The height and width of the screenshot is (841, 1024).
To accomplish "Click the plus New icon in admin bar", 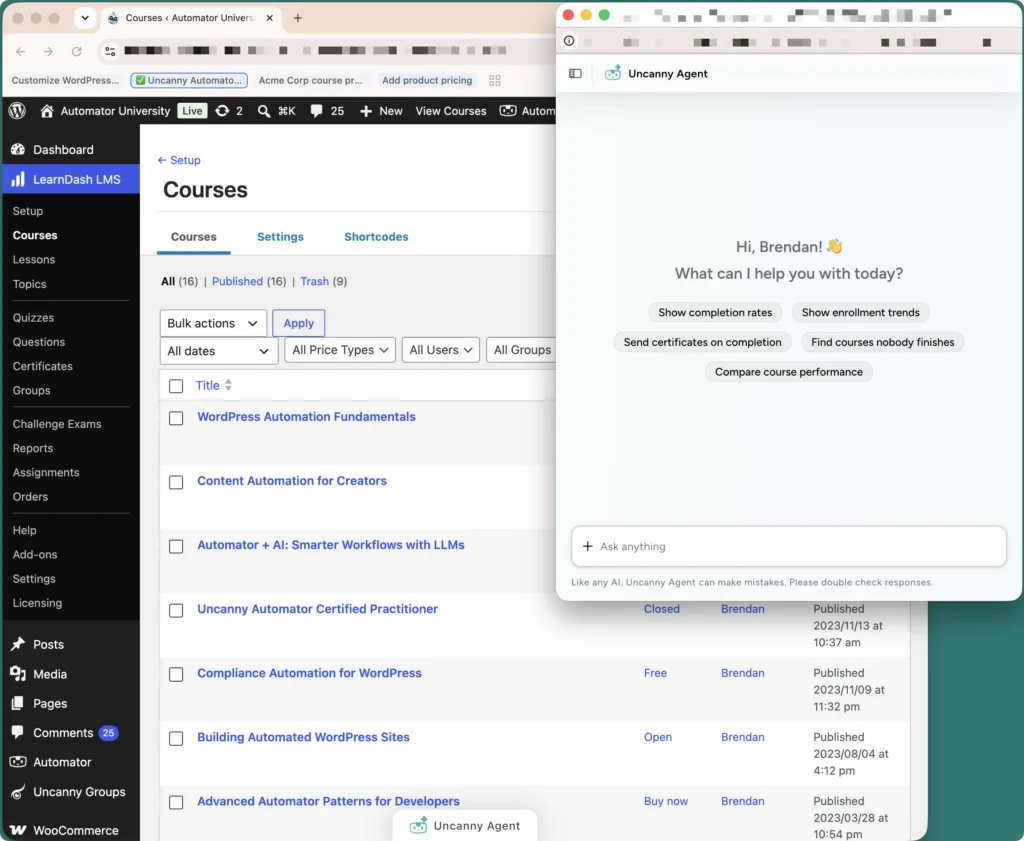I will point(366,111).
